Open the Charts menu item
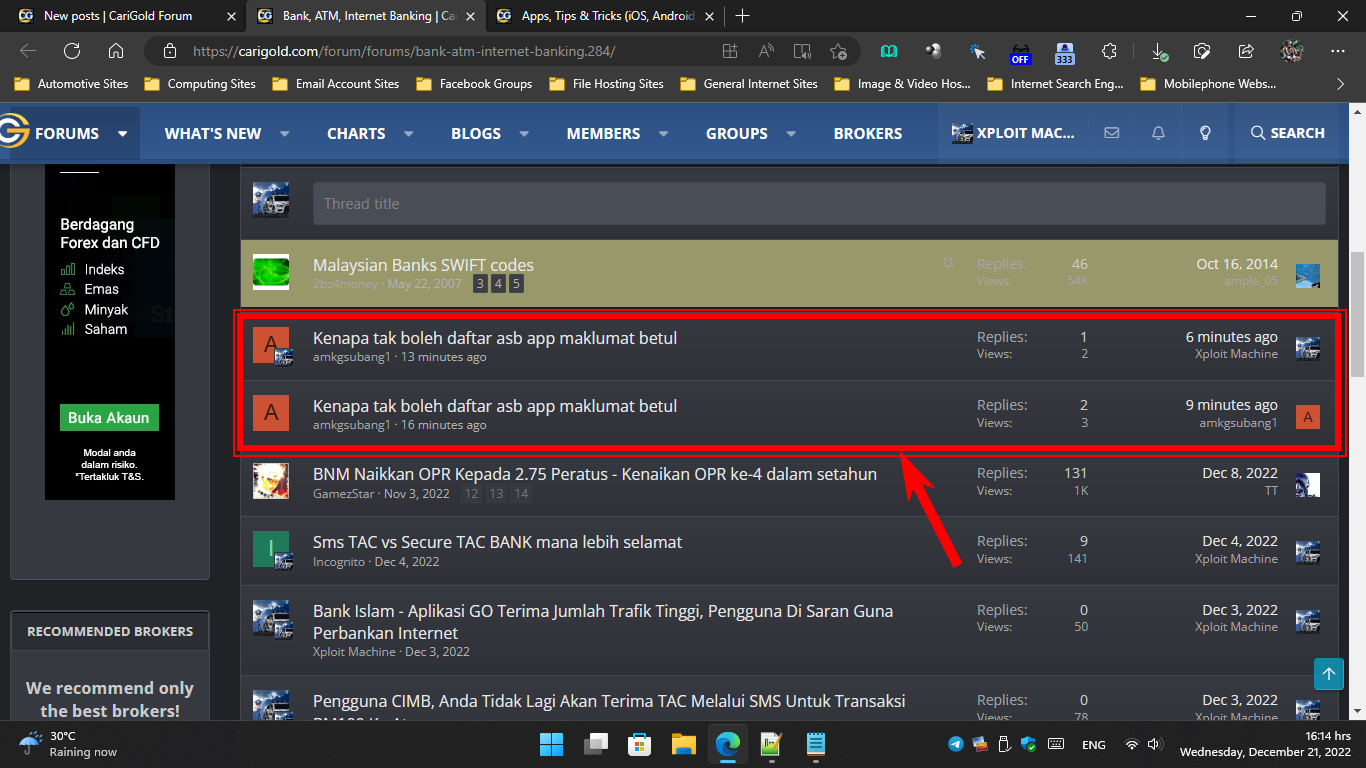The width and height of the screenshot is (1366, 768). click(x=356, y=133)
